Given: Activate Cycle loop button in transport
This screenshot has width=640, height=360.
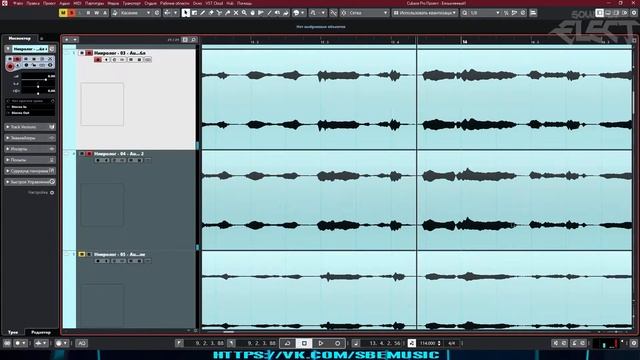Looking at the screenshot, I should [287, 343].
